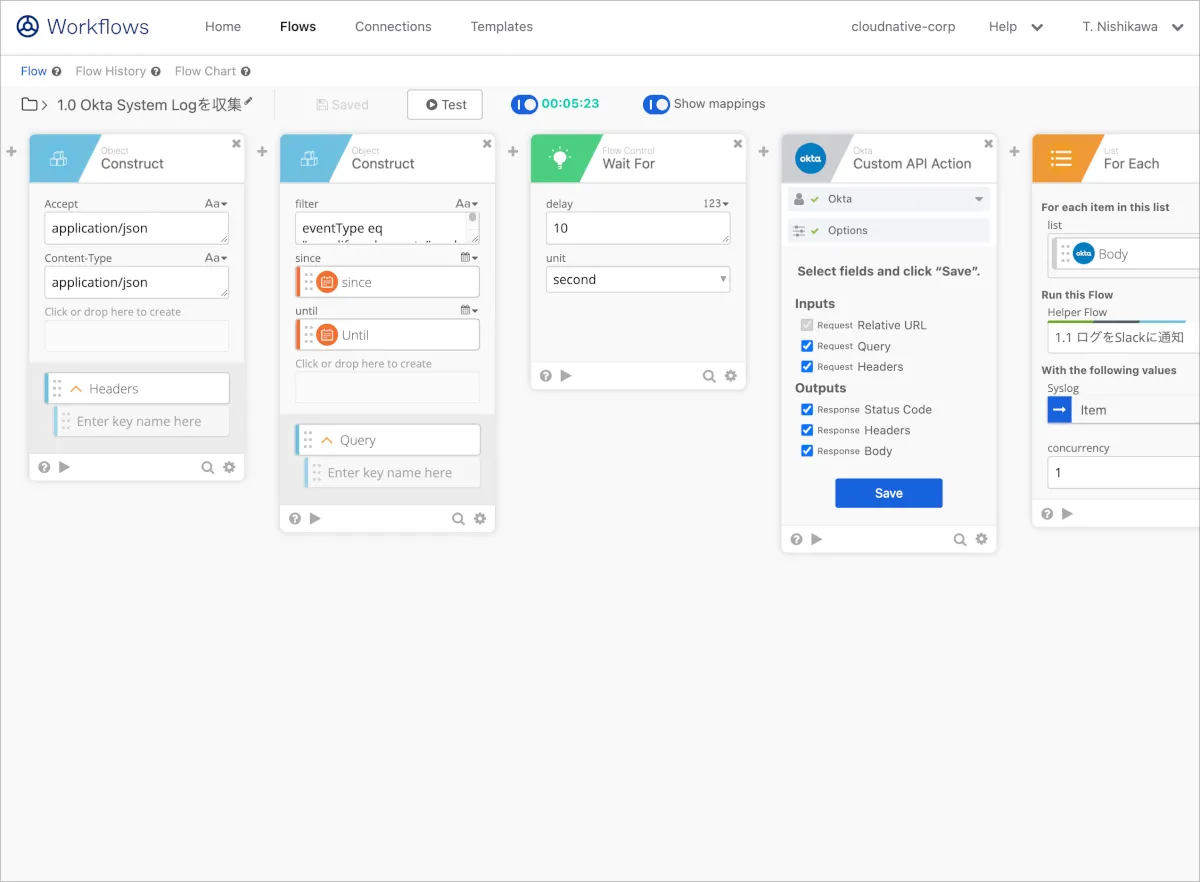
Task: Change filter field type dropdown
Action: (x=467, y=204)
